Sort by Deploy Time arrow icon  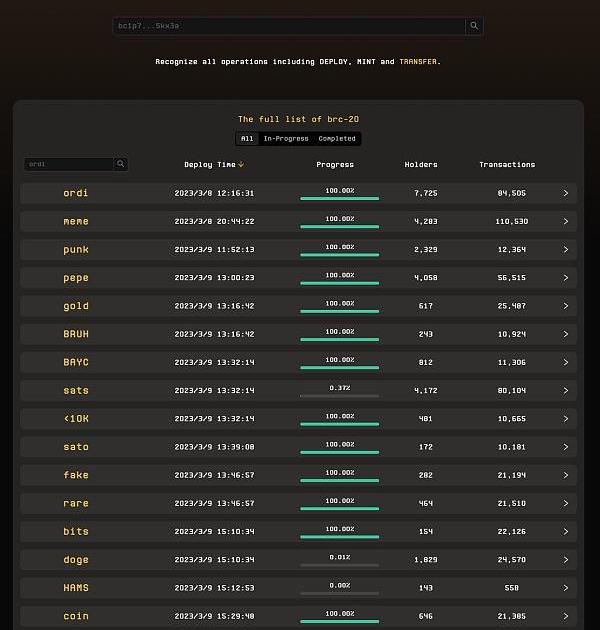[x=241, y=164]
